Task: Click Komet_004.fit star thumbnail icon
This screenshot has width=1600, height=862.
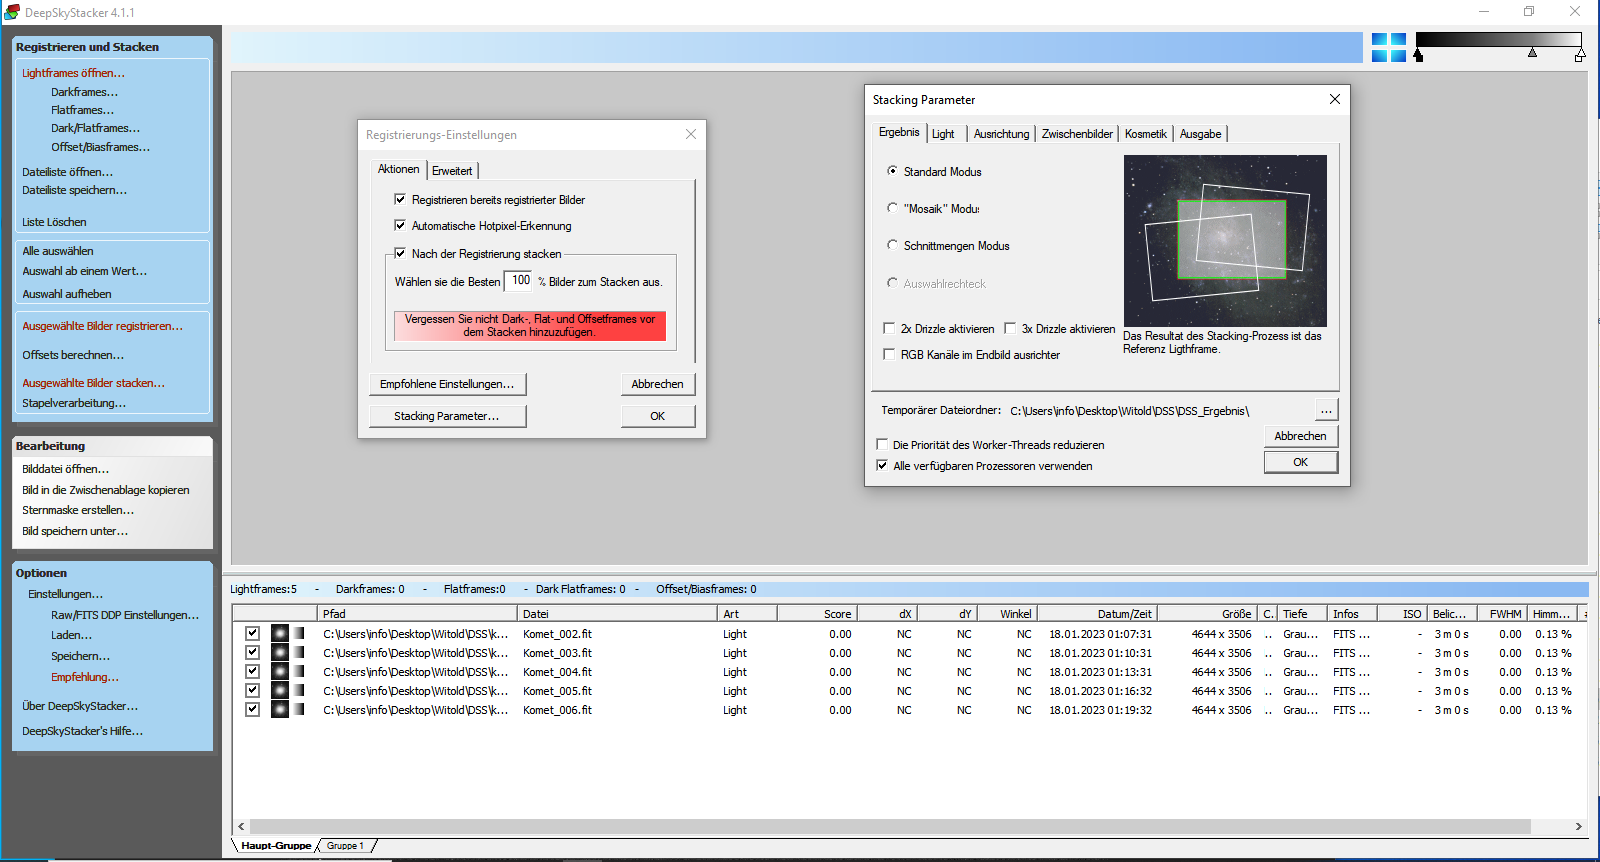Action: click(280, 671)
